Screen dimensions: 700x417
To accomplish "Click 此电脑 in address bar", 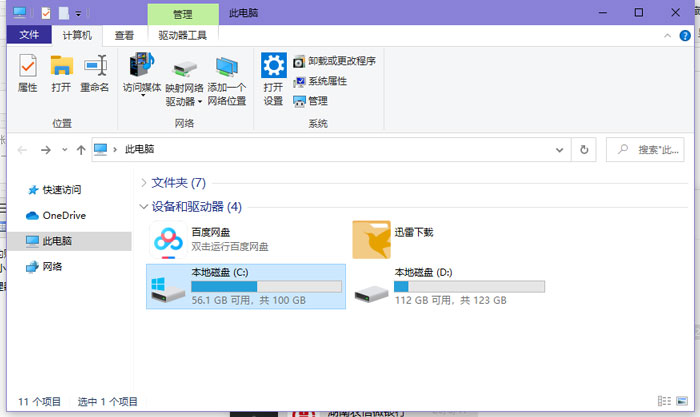I will pos(139,150).
